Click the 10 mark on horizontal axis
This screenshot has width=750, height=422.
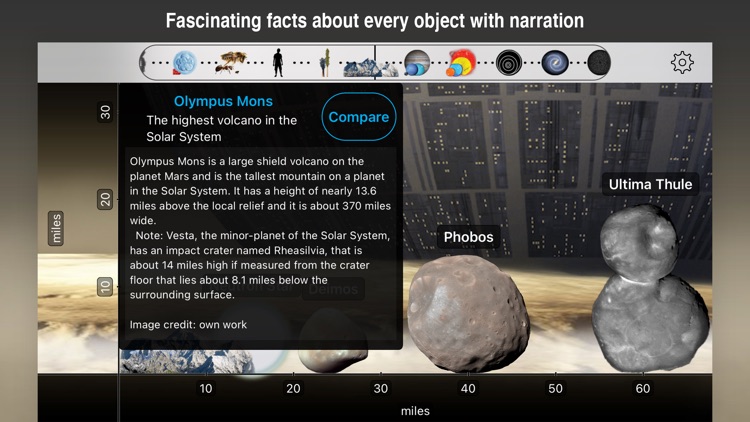tap(206, 388)
